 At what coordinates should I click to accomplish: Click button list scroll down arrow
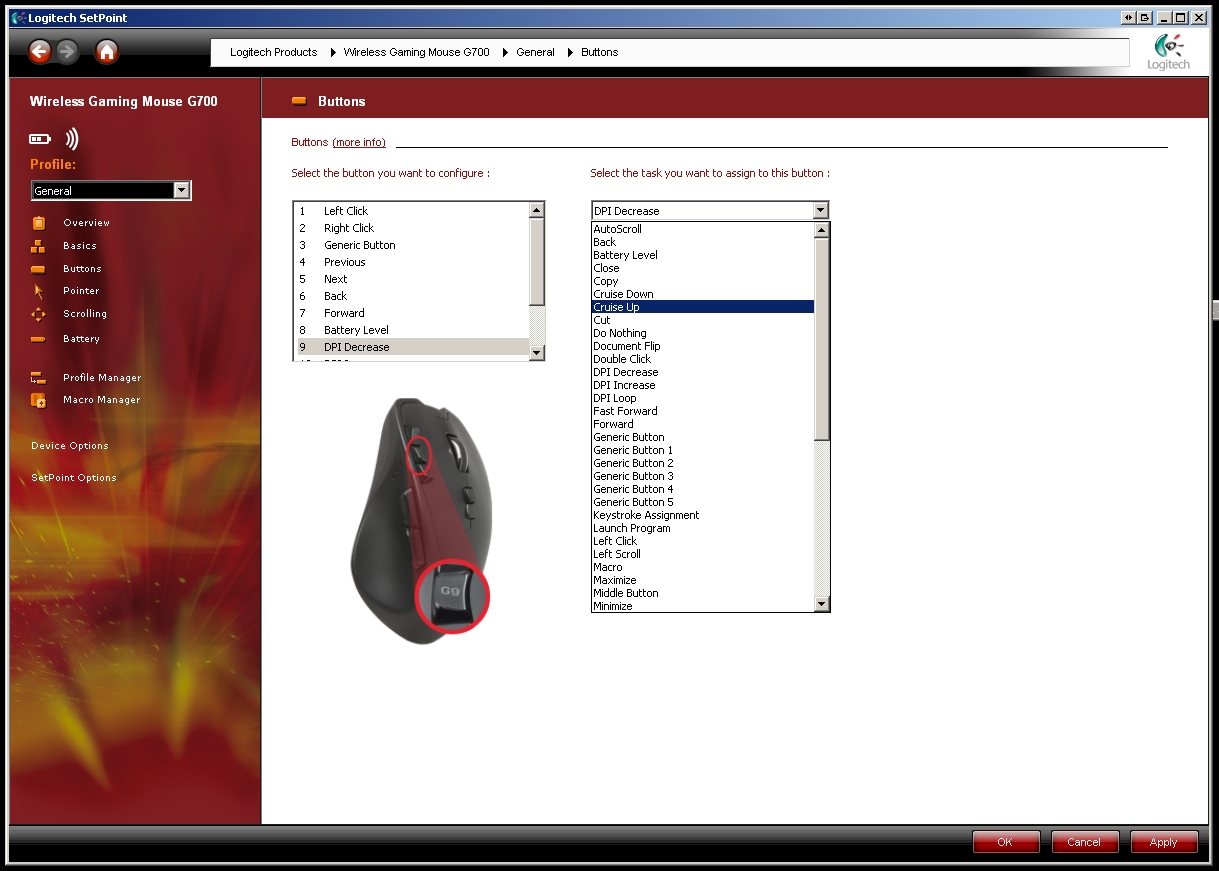(x=537, y=353)
